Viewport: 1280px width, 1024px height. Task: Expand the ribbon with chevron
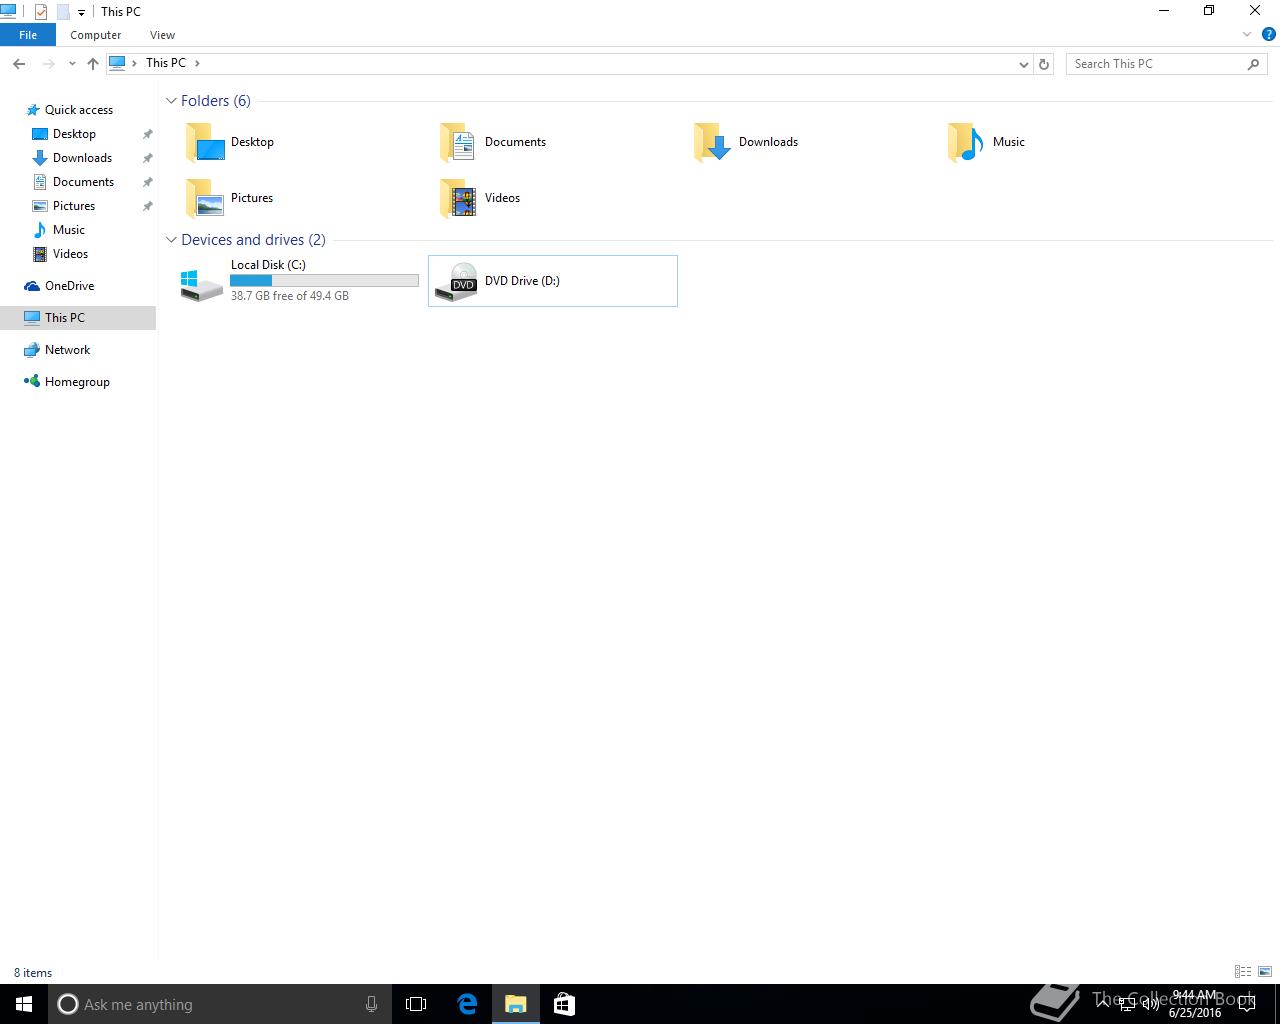pos(1247,35)
